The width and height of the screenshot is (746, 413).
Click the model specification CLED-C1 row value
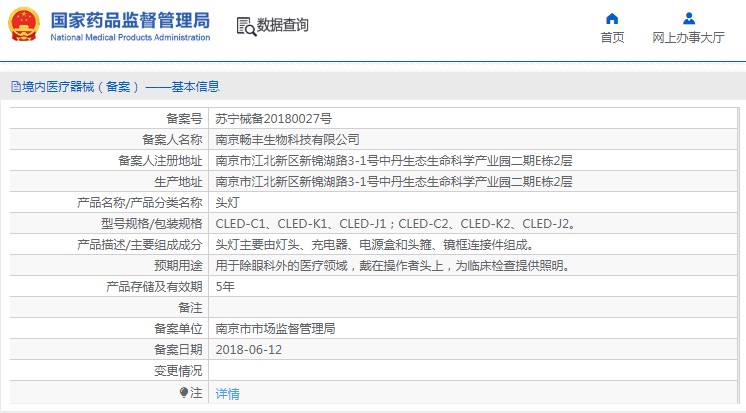[395, 223]
